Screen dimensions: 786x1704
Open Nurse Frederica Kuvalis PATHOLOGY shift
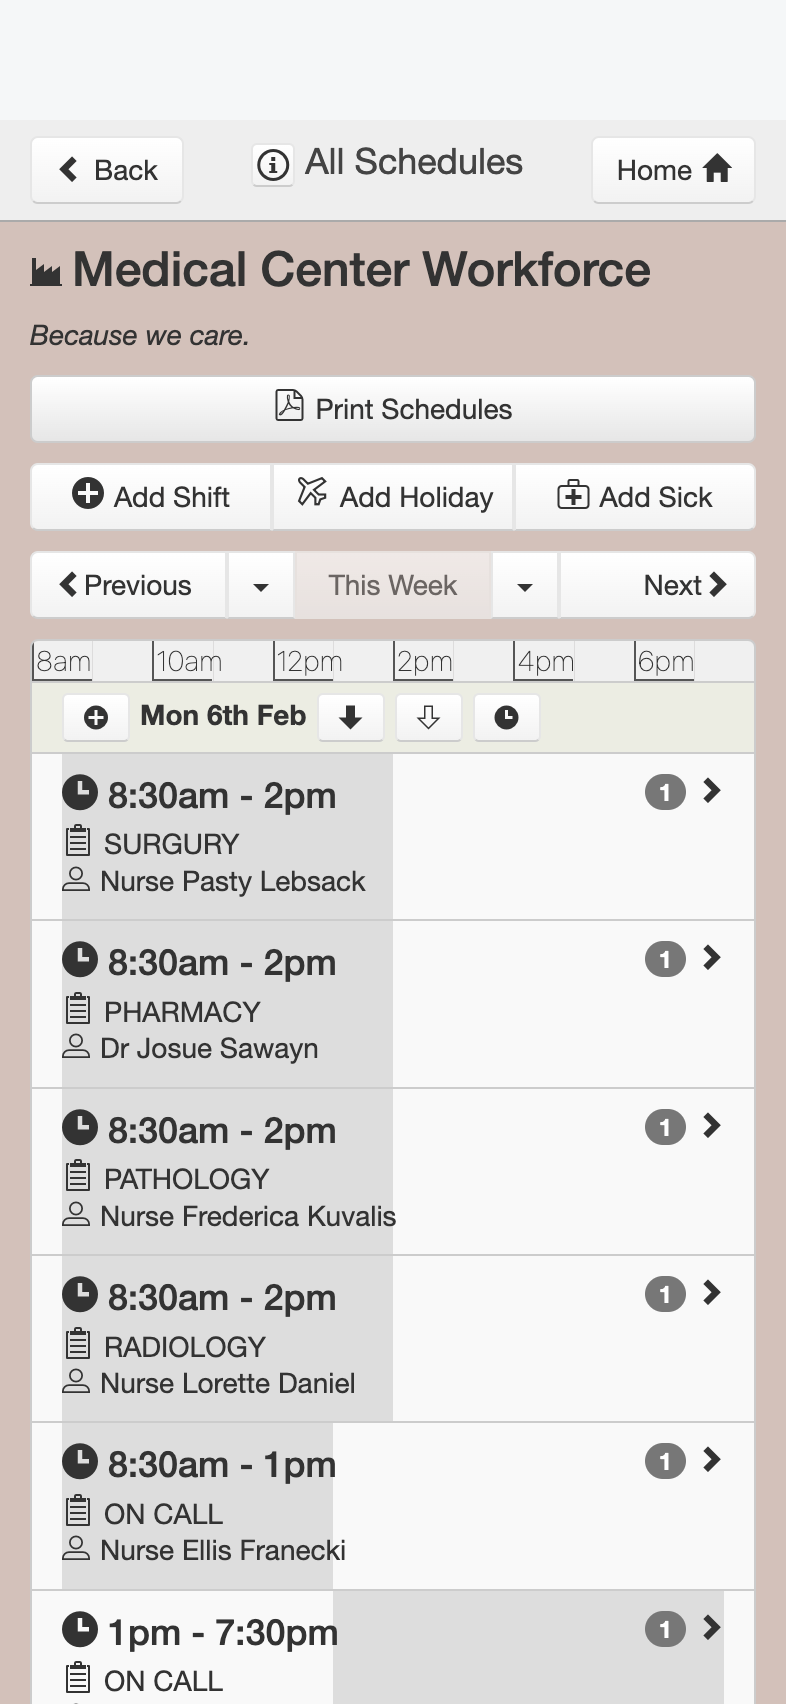[x=393, y=1172]
